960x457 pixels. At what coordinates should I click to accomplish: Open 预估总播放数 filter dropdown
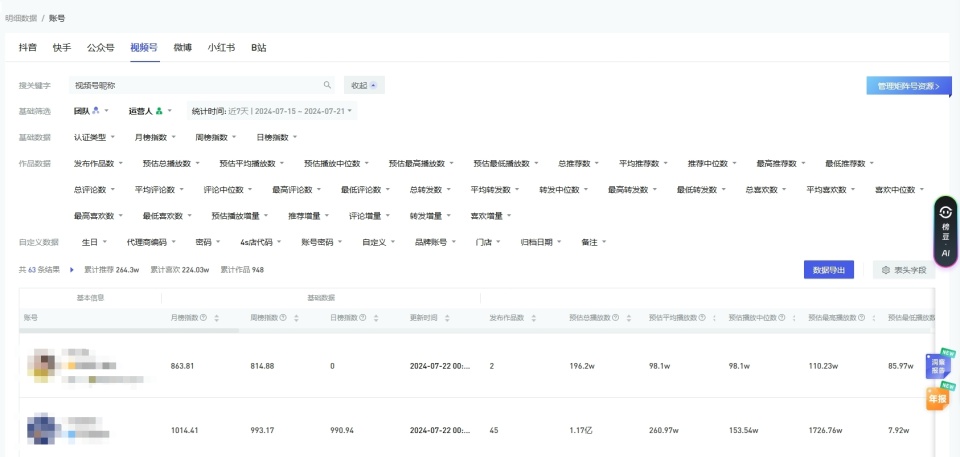click(x=171, y=164)
